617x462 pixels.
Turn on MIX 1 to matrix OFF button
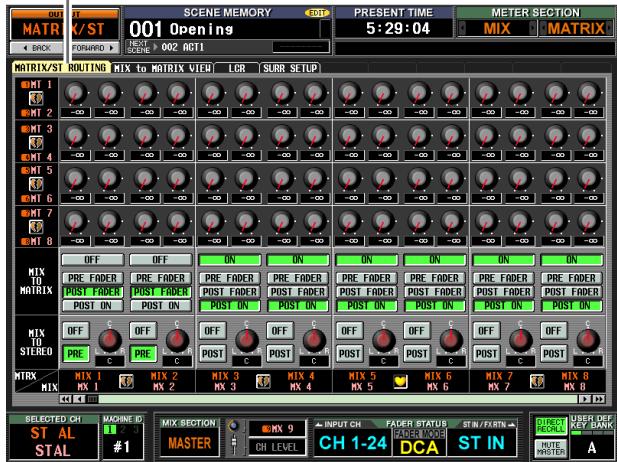coord(92,260)
